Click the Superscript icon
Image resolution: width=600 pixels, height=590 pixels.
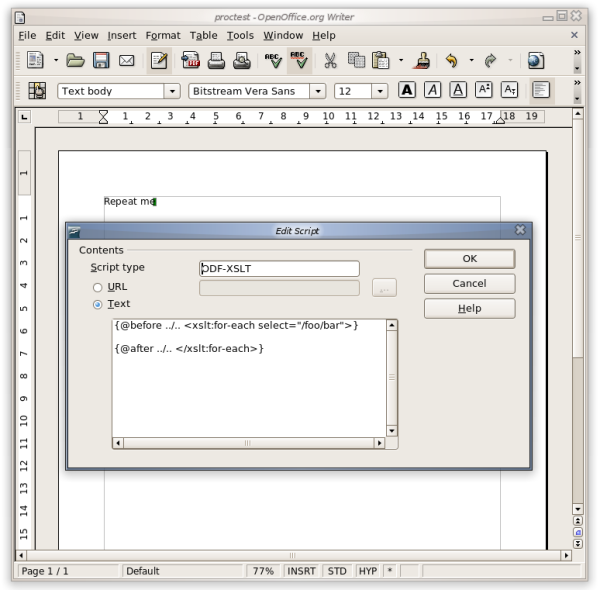tap(484, 90)
